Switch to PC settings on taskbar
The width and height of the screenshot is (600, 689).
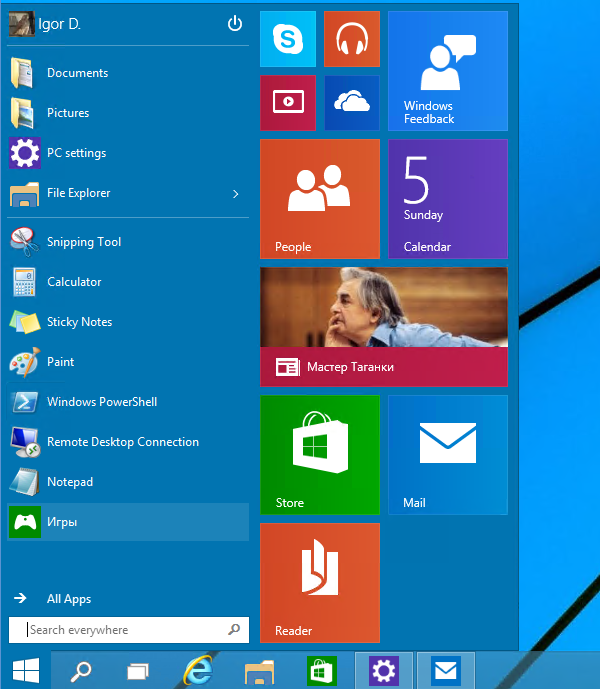(384, 671)
